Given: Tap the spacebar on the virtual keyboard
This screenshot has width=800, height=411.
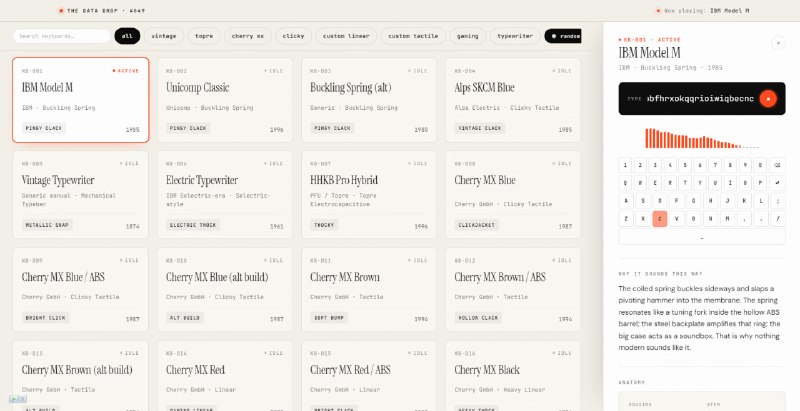Looking at the screenshot, I should point(702,237).
